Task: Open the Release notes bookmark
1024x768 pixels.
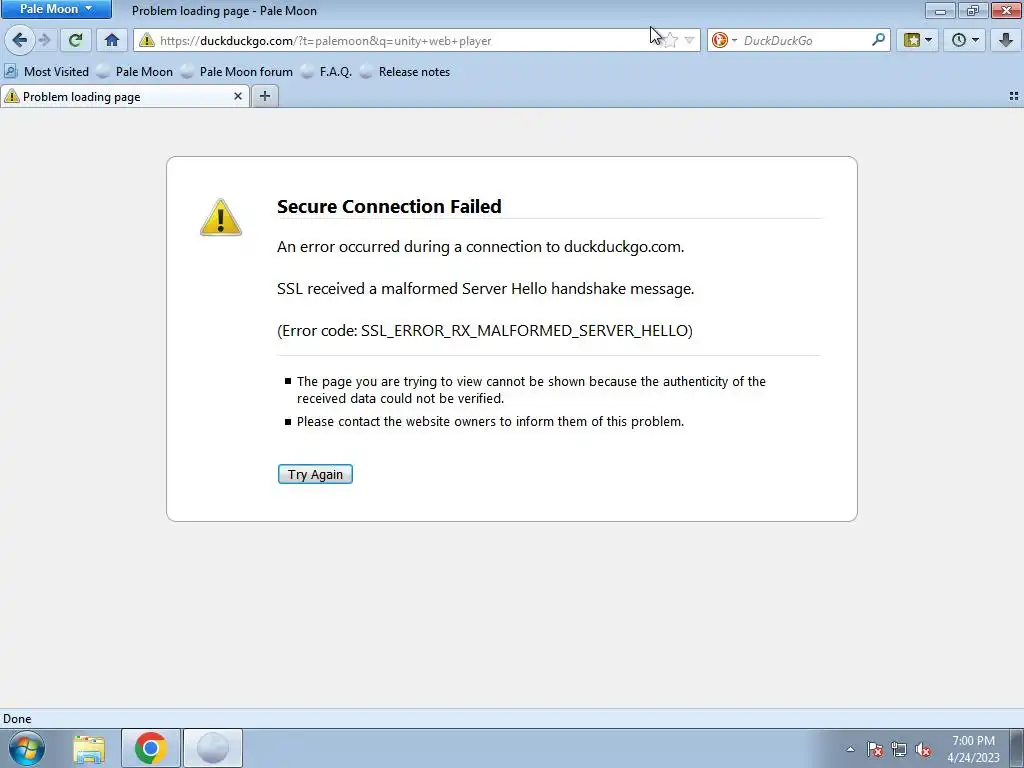Action: pyautogui.click(x=406, y=72)
